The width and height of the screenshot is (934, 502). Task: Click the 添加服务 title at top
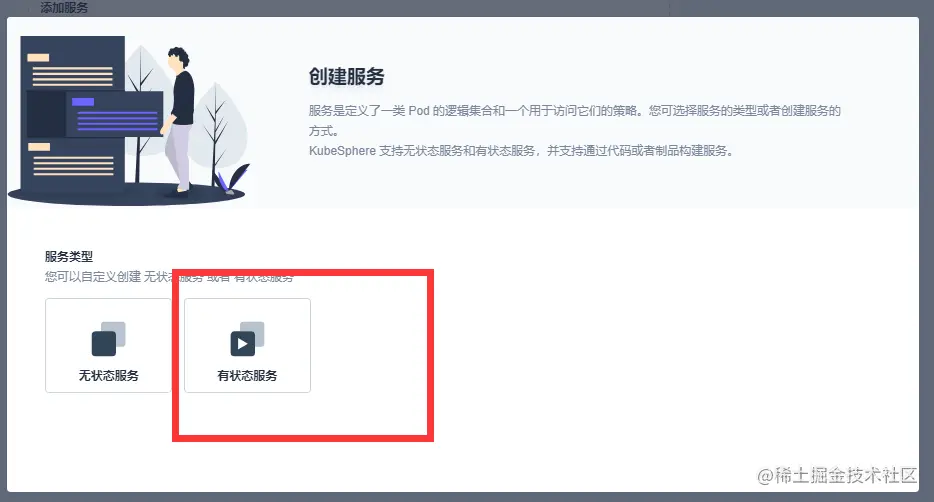coord(64,8)
